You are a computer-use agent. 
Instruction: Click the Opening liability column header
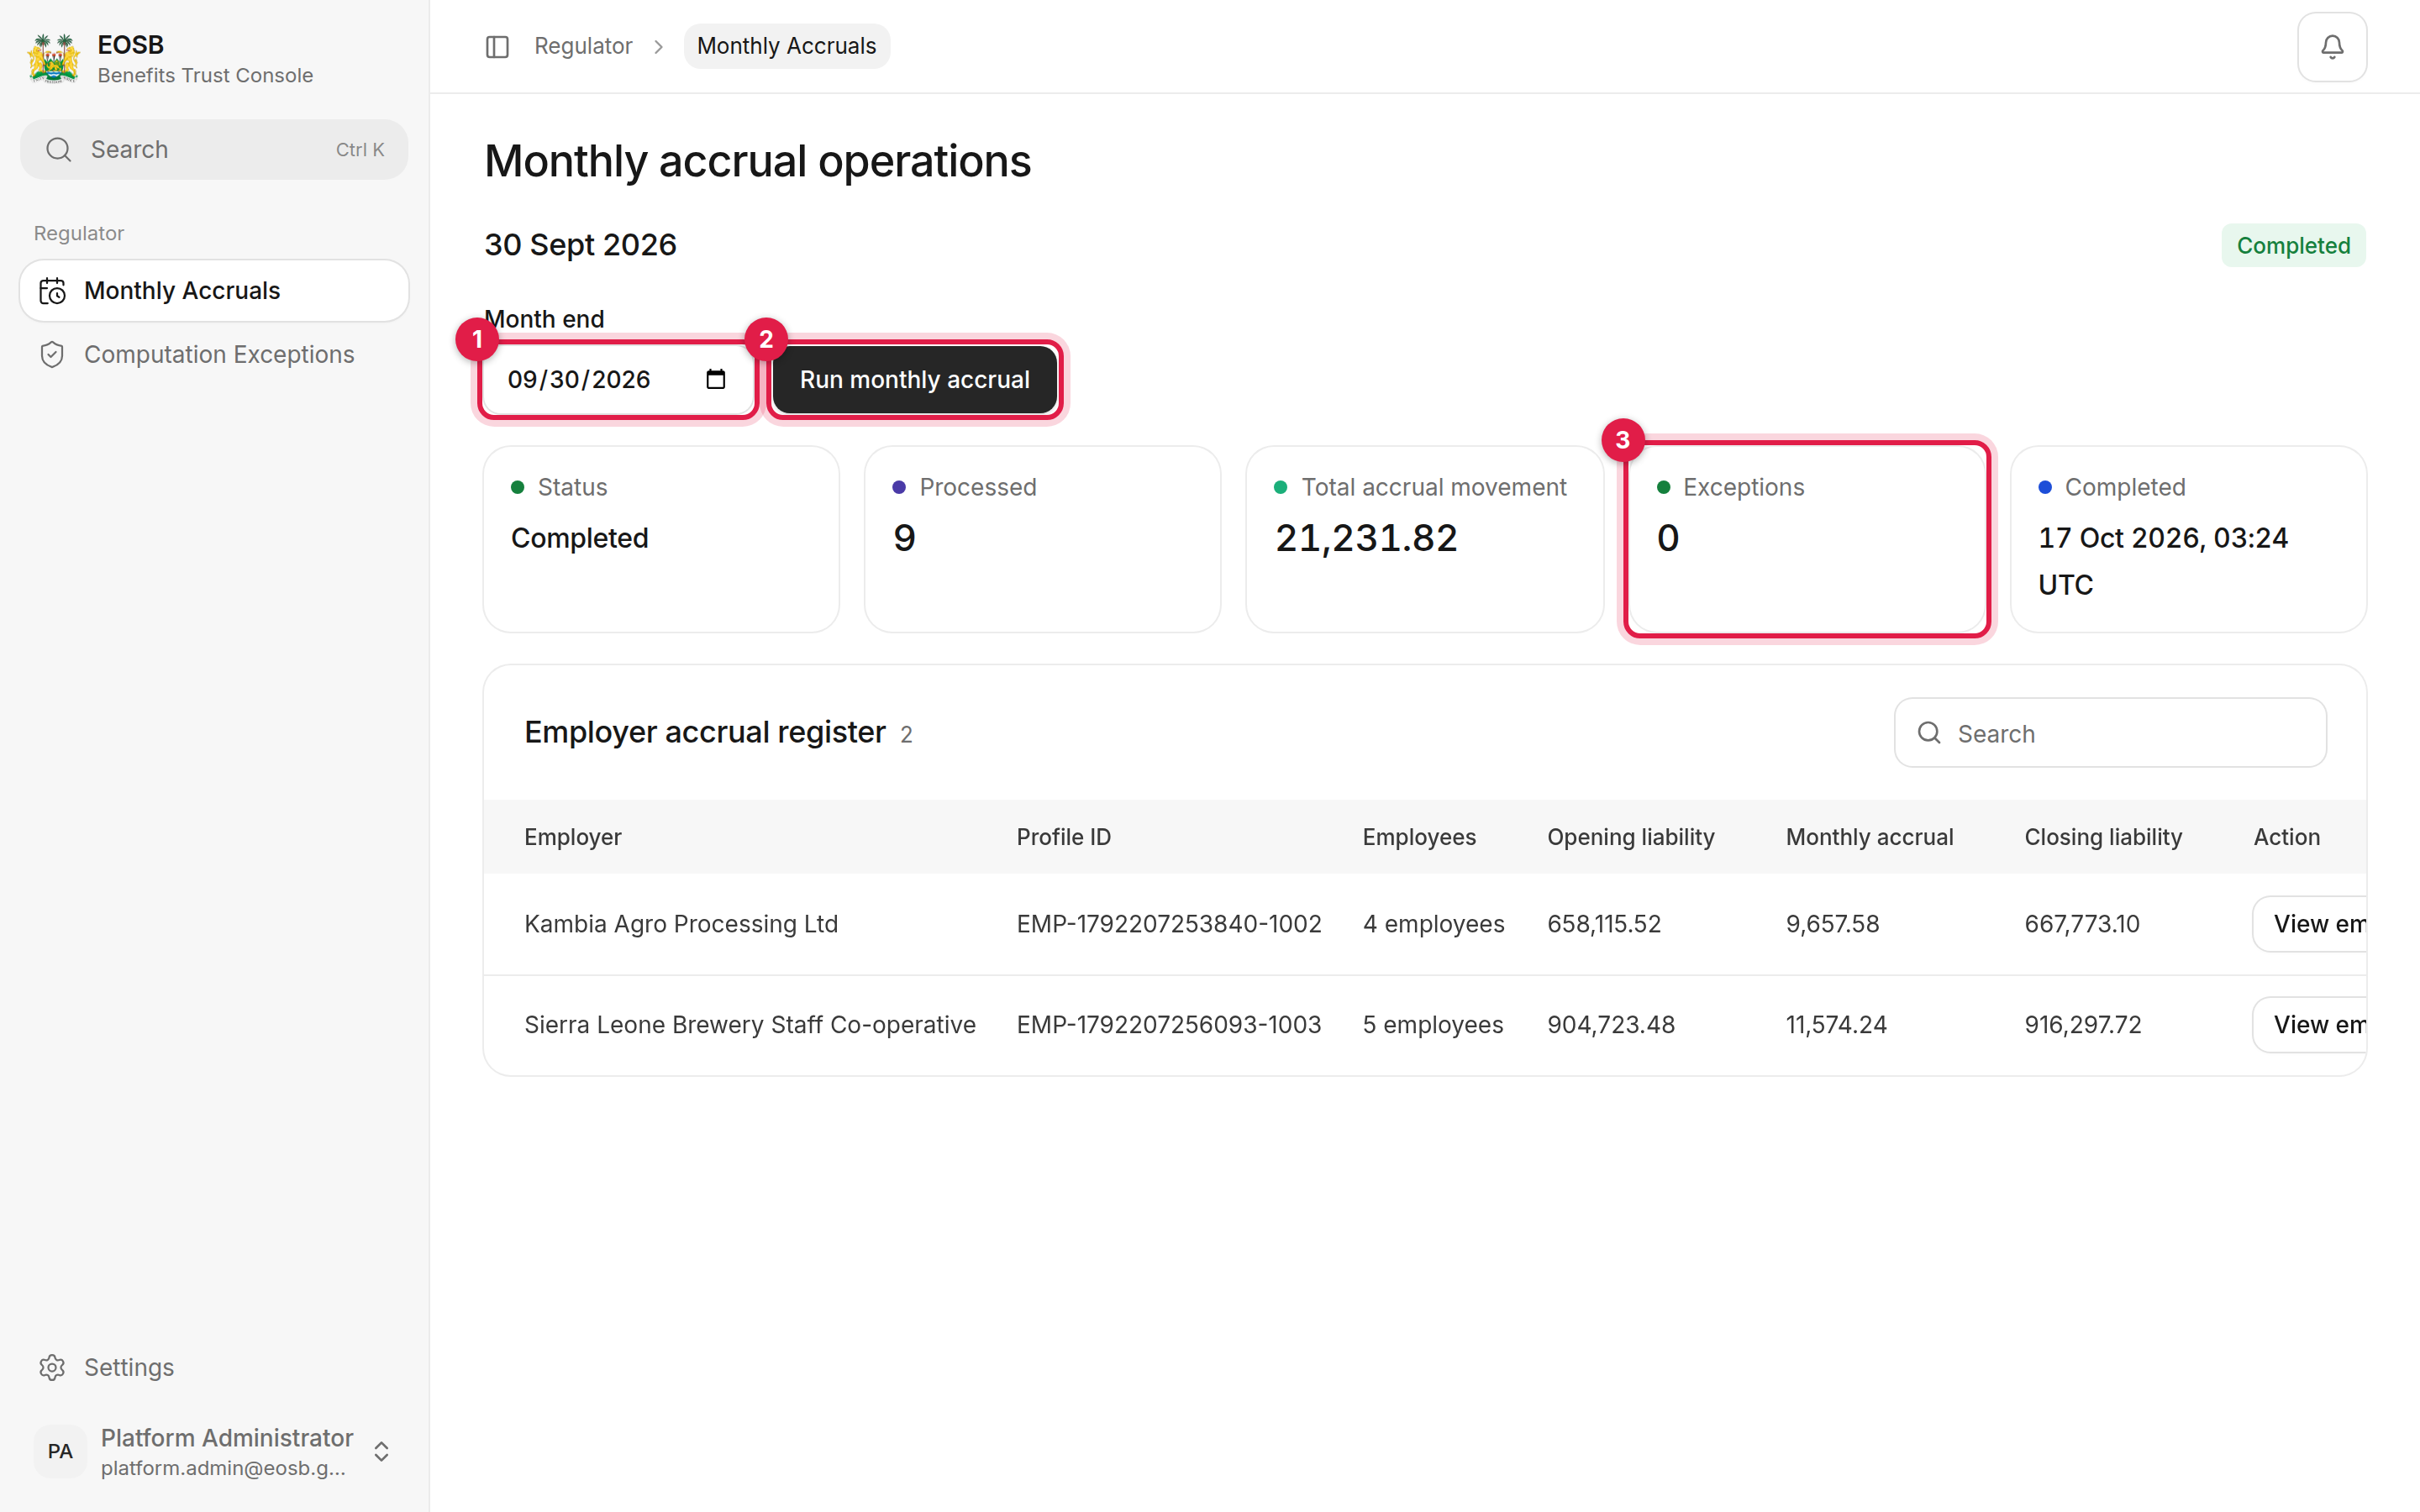1631,837
